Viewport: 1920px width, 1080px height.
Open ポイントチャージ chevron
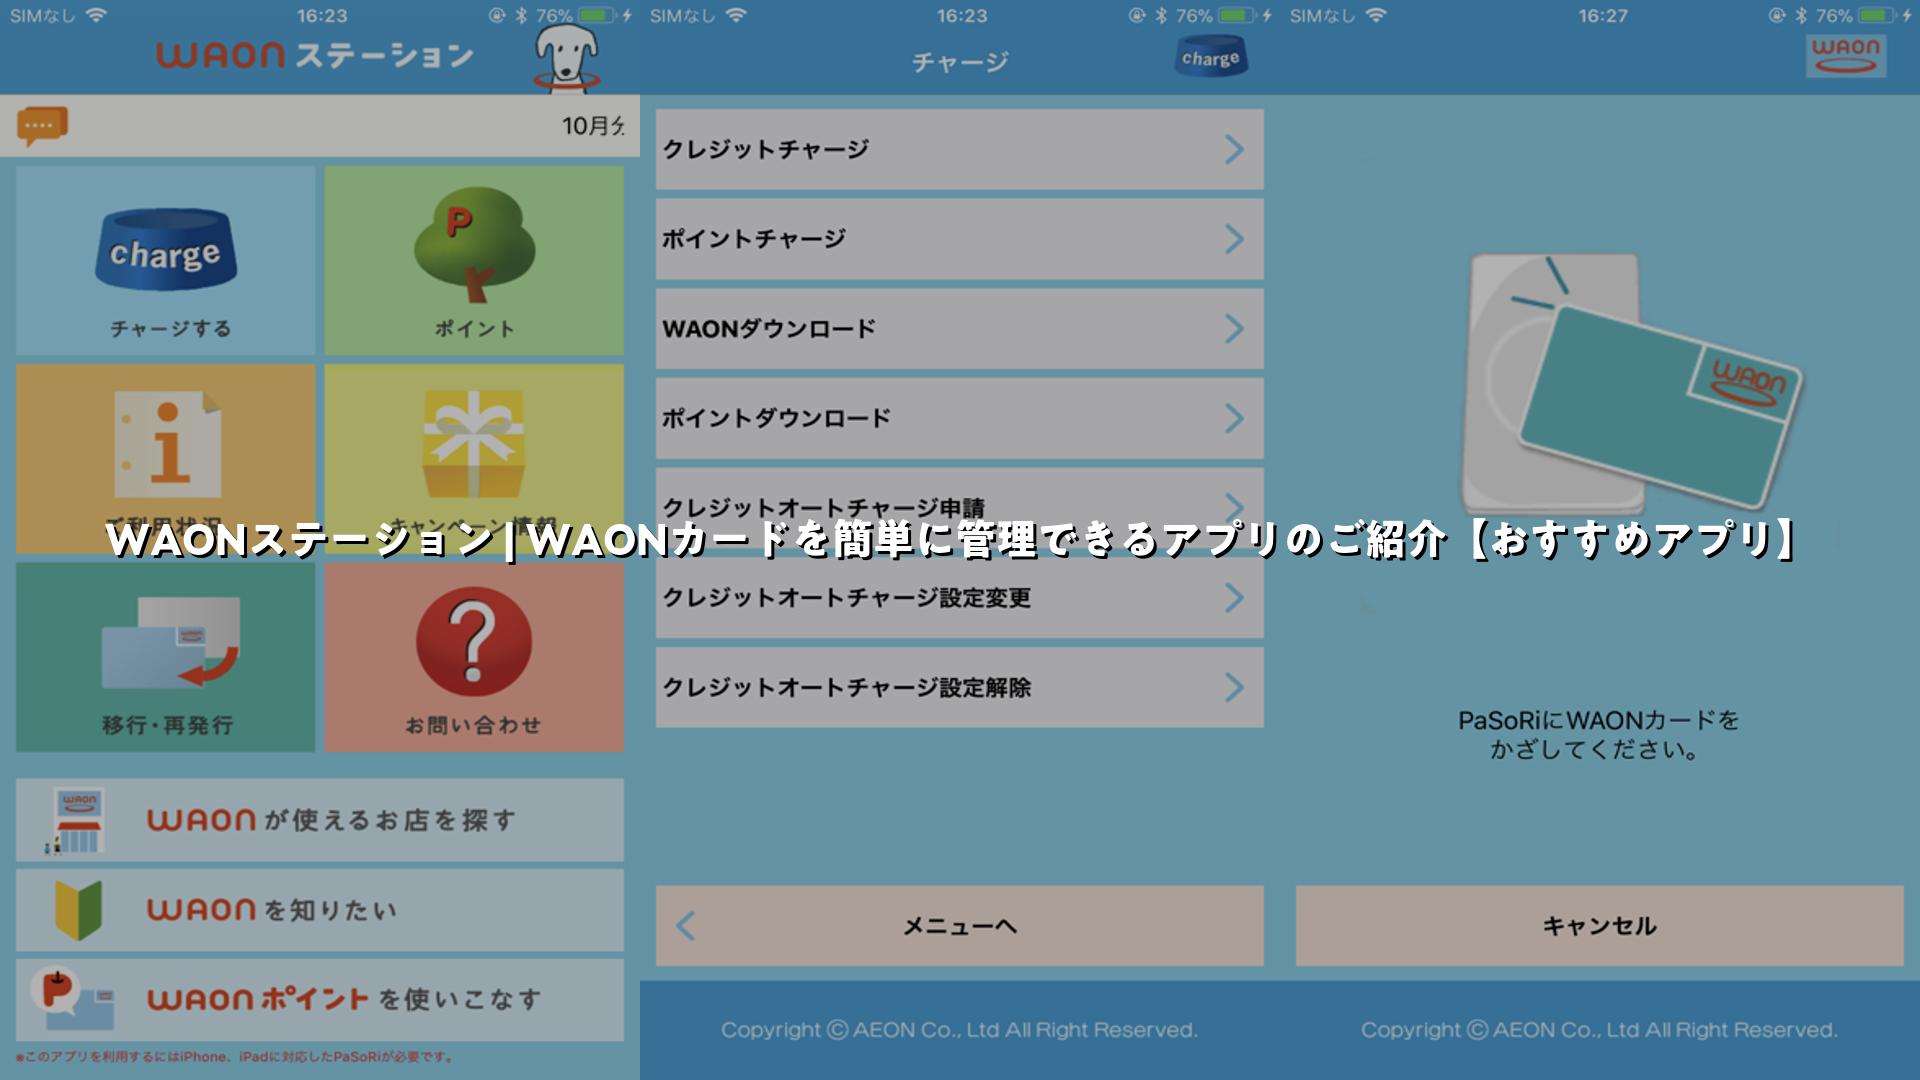pyautogui.click(x=1235, y=239)
